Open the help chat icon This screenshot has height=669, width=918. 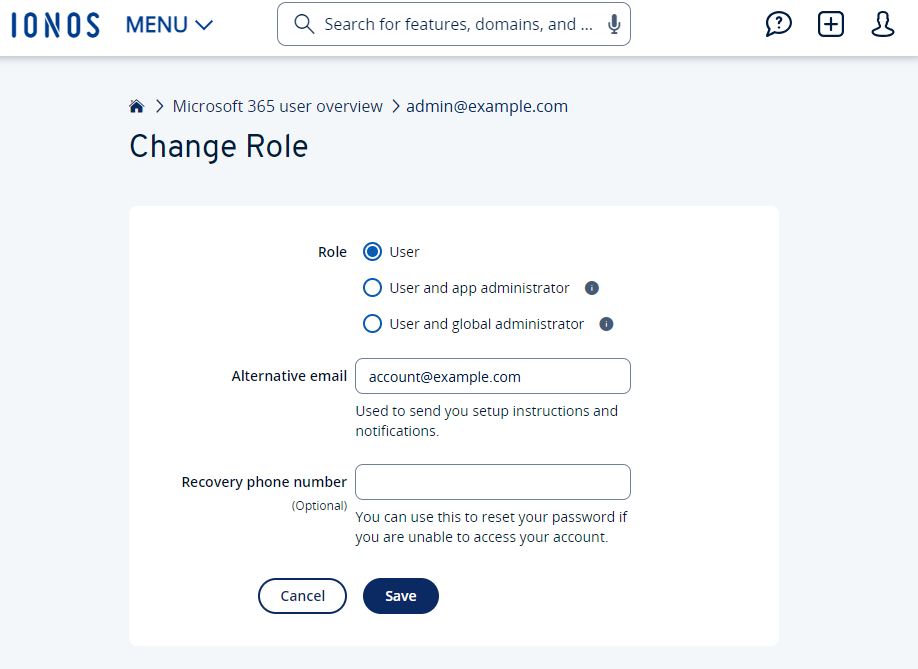tap(778, 25)
